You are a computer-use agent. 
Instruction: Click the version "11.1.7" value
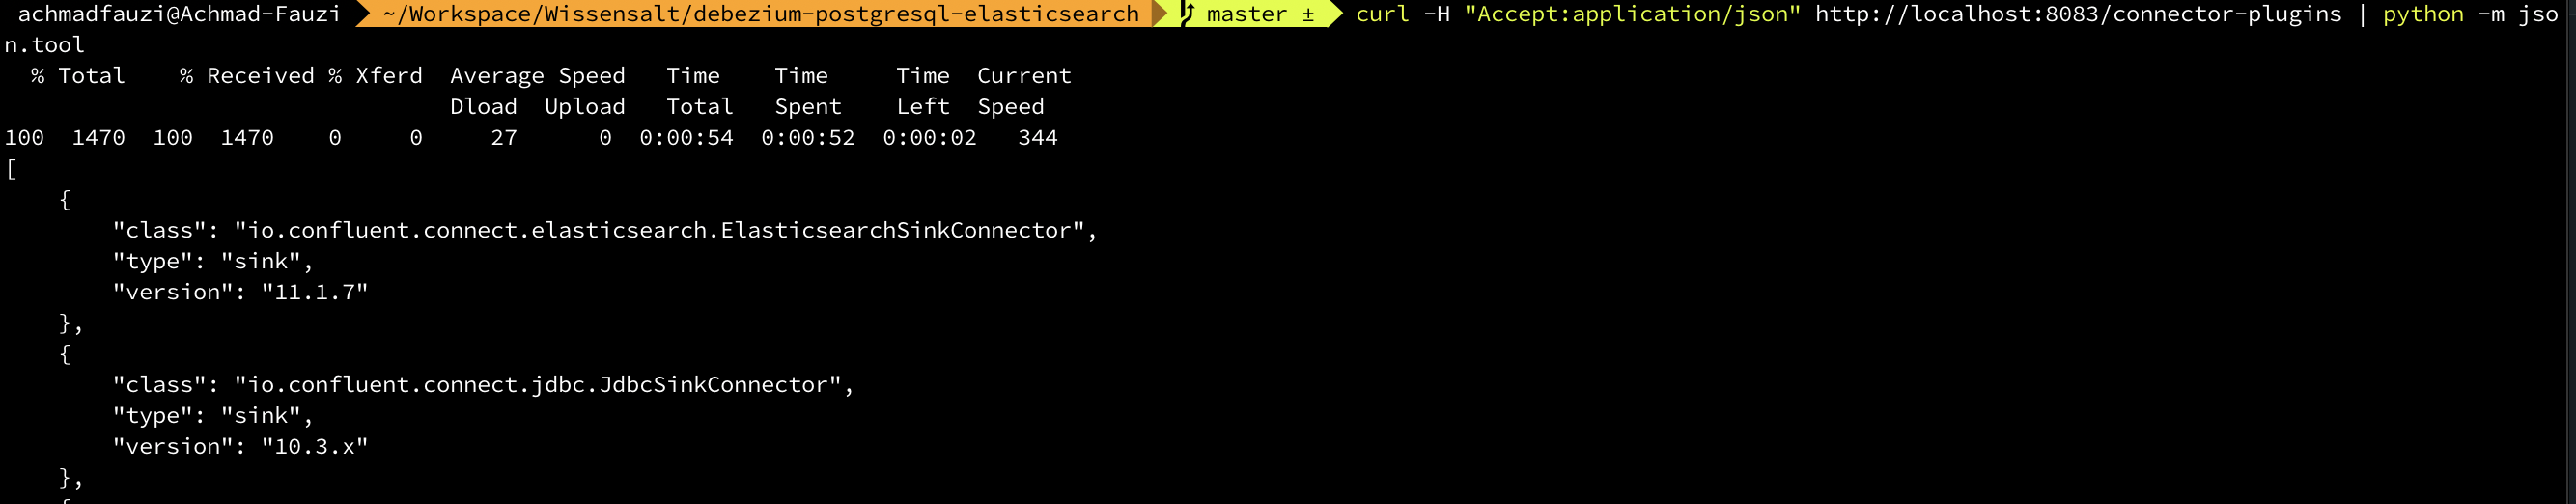click(x=315, y=292)
